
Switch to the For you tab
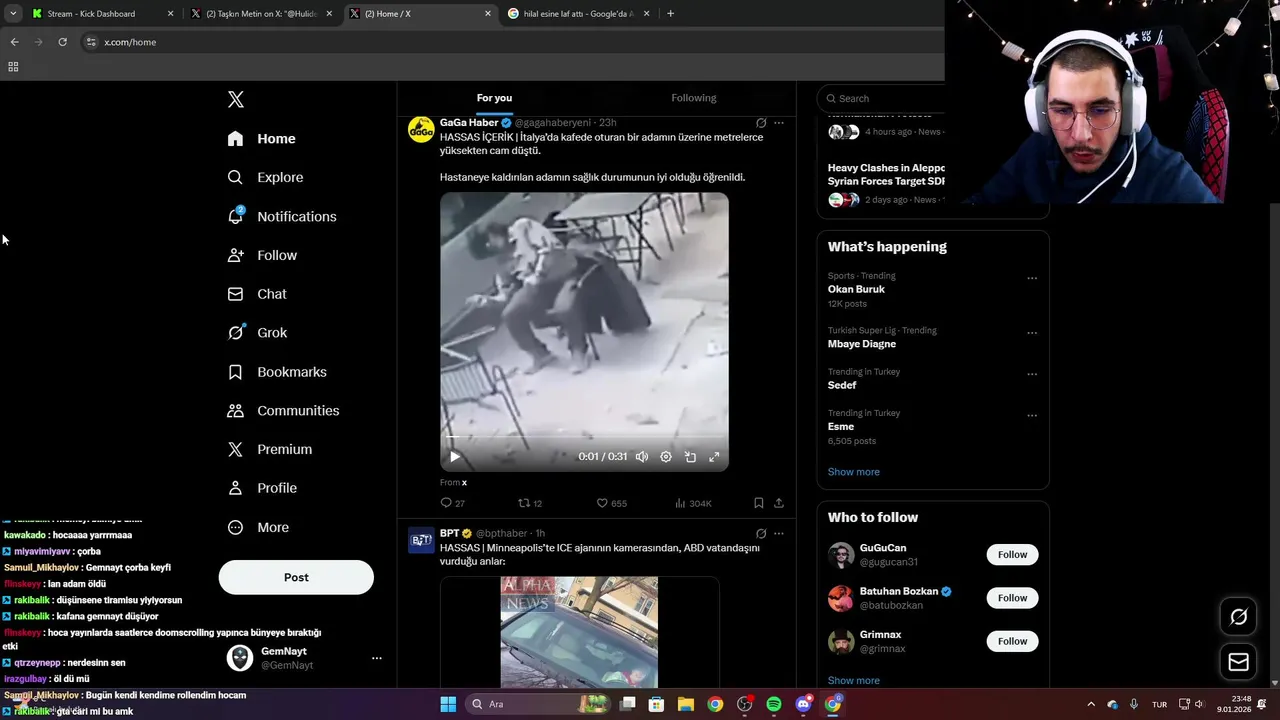494,98
